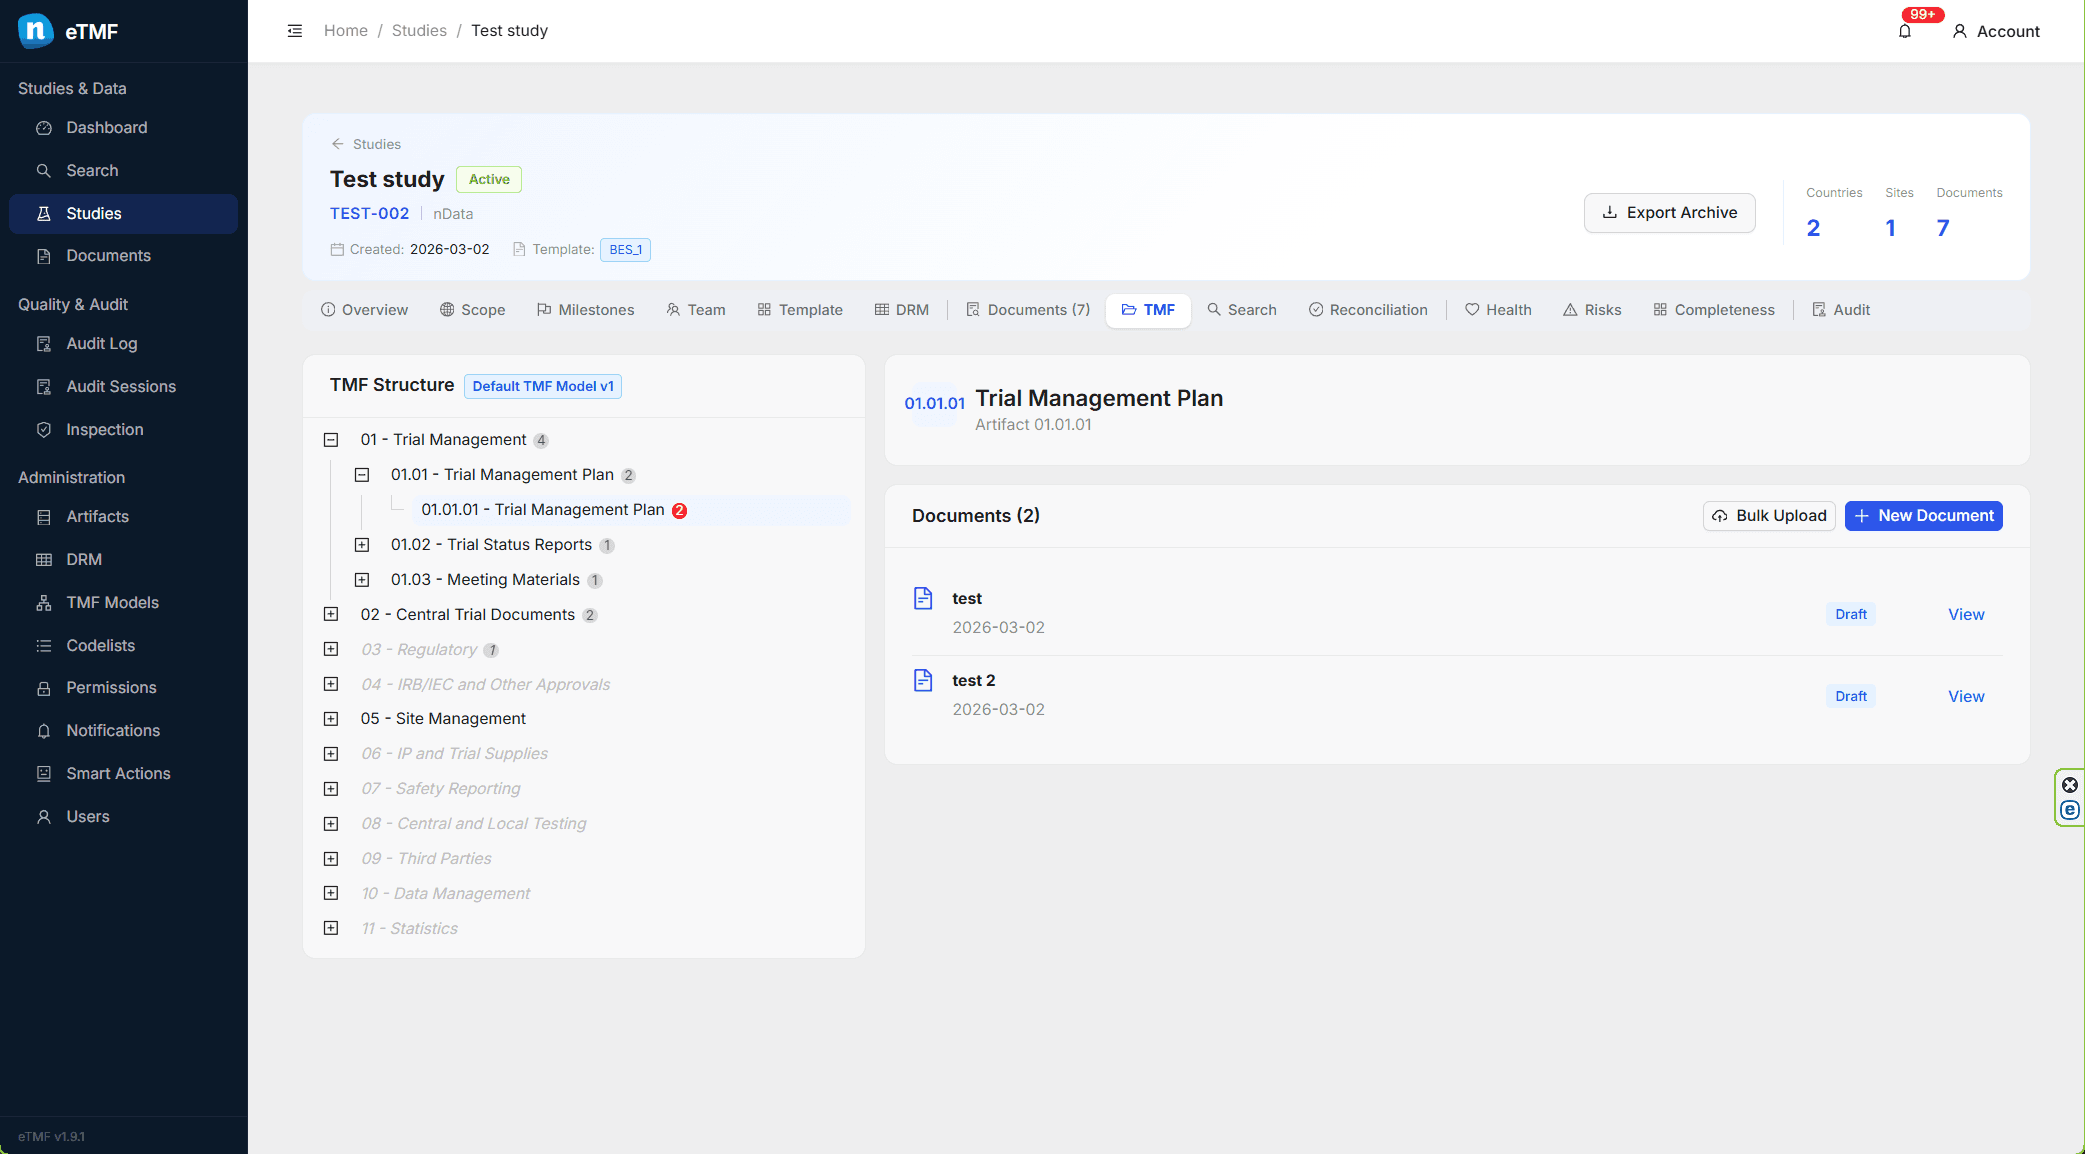
Task: Switch to the Reconciliation tab
Action: click(x=1368, y=310)
